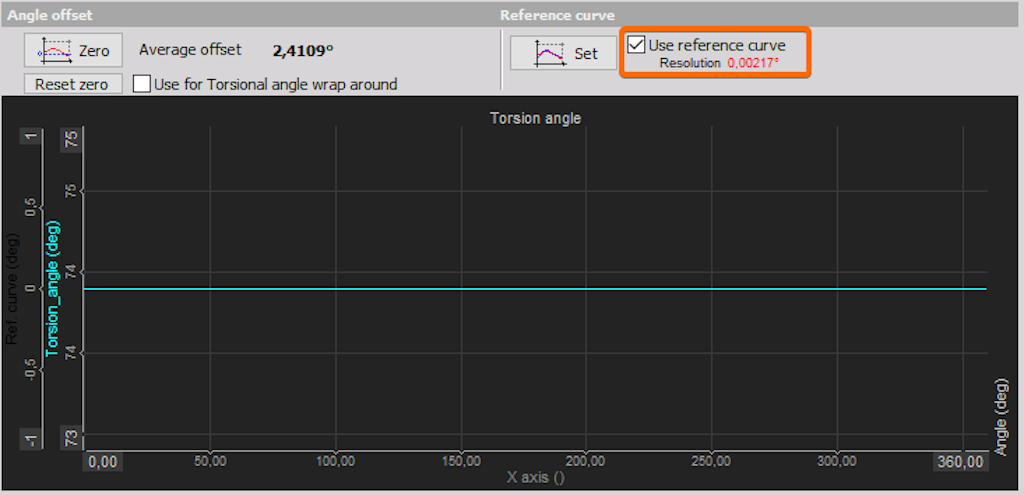The image size is (1024, 495).
Task: Click the Reference curve section header
Action: (x=557, y=15)
